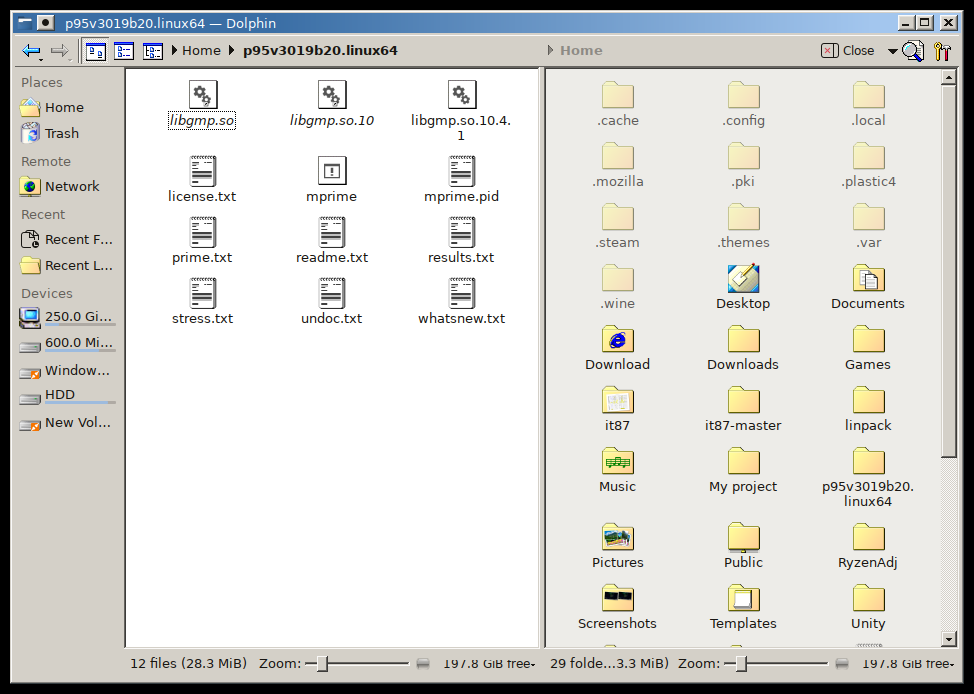Switch to Icons view mode
This screenshot has width=974, height=694.
tap(96, 51)
